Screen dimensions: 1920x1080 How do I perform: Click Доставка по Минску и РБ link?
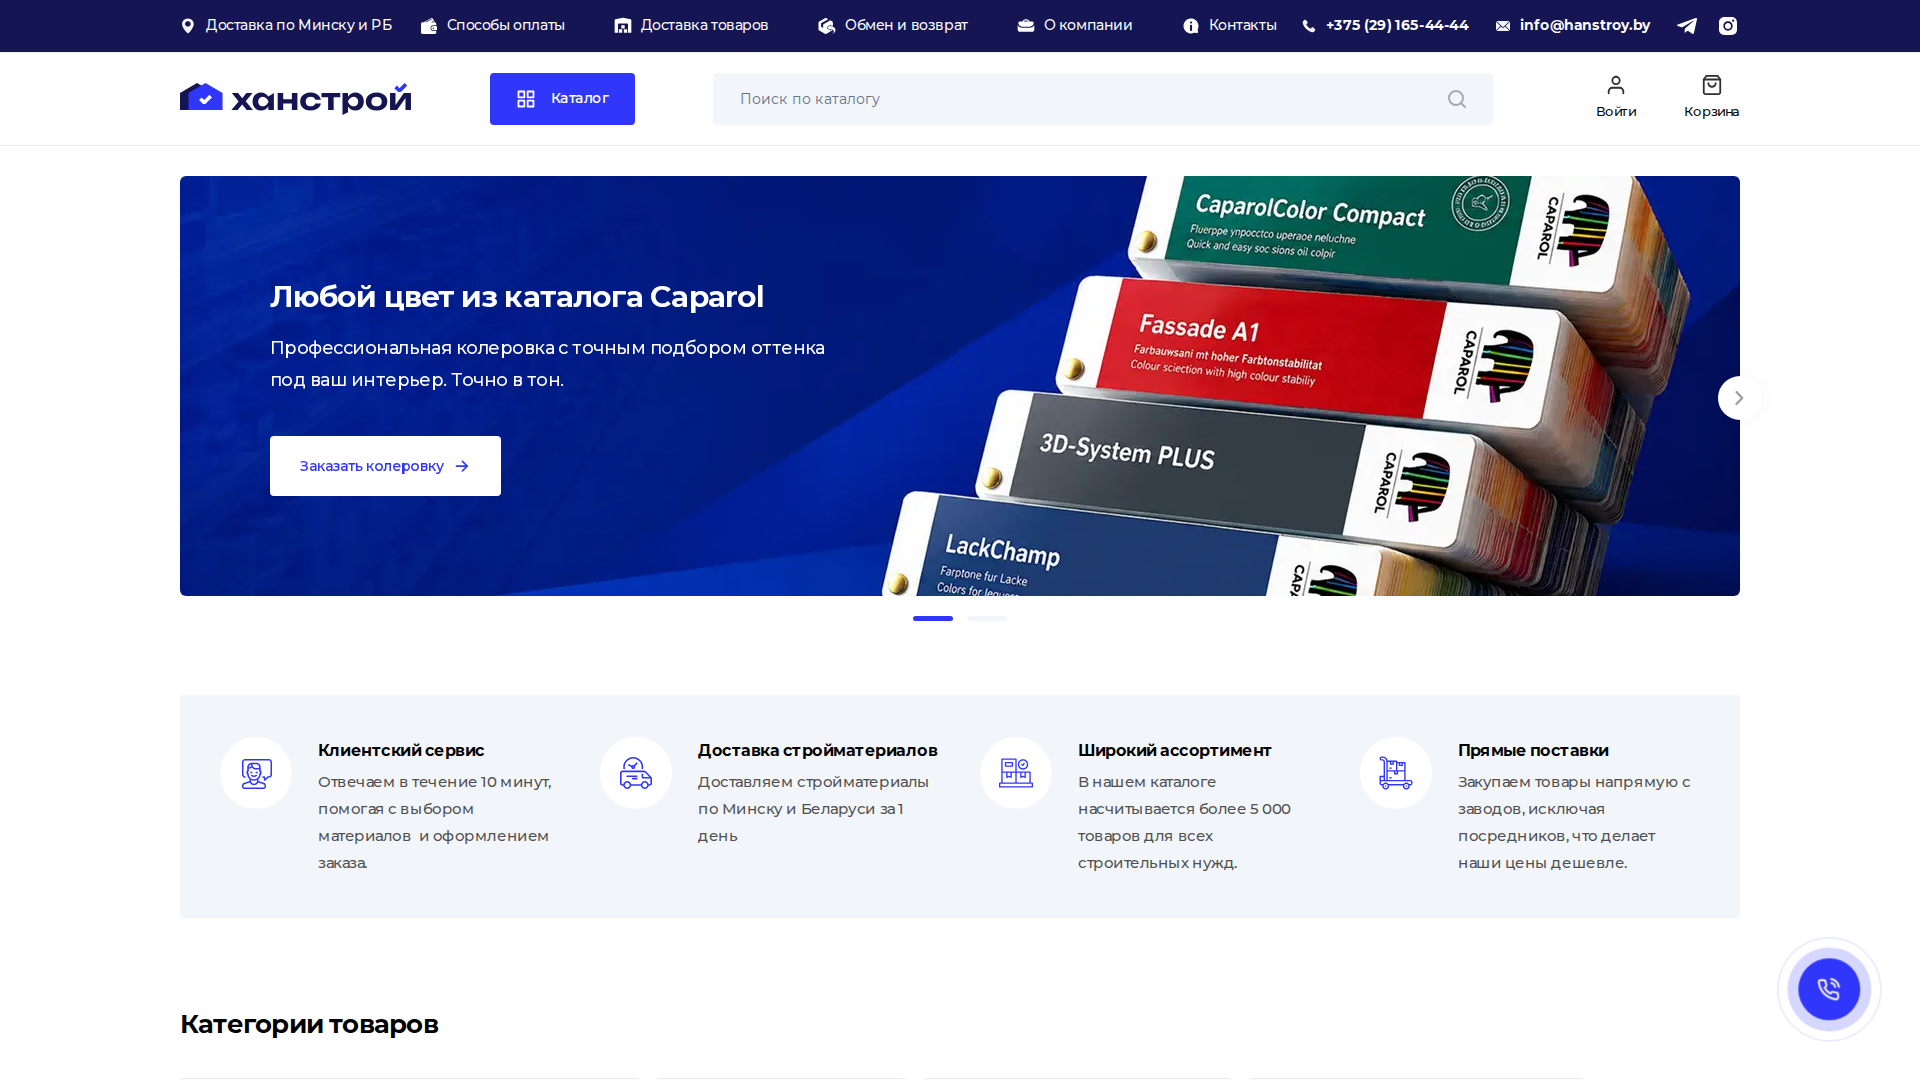[299, 25]
